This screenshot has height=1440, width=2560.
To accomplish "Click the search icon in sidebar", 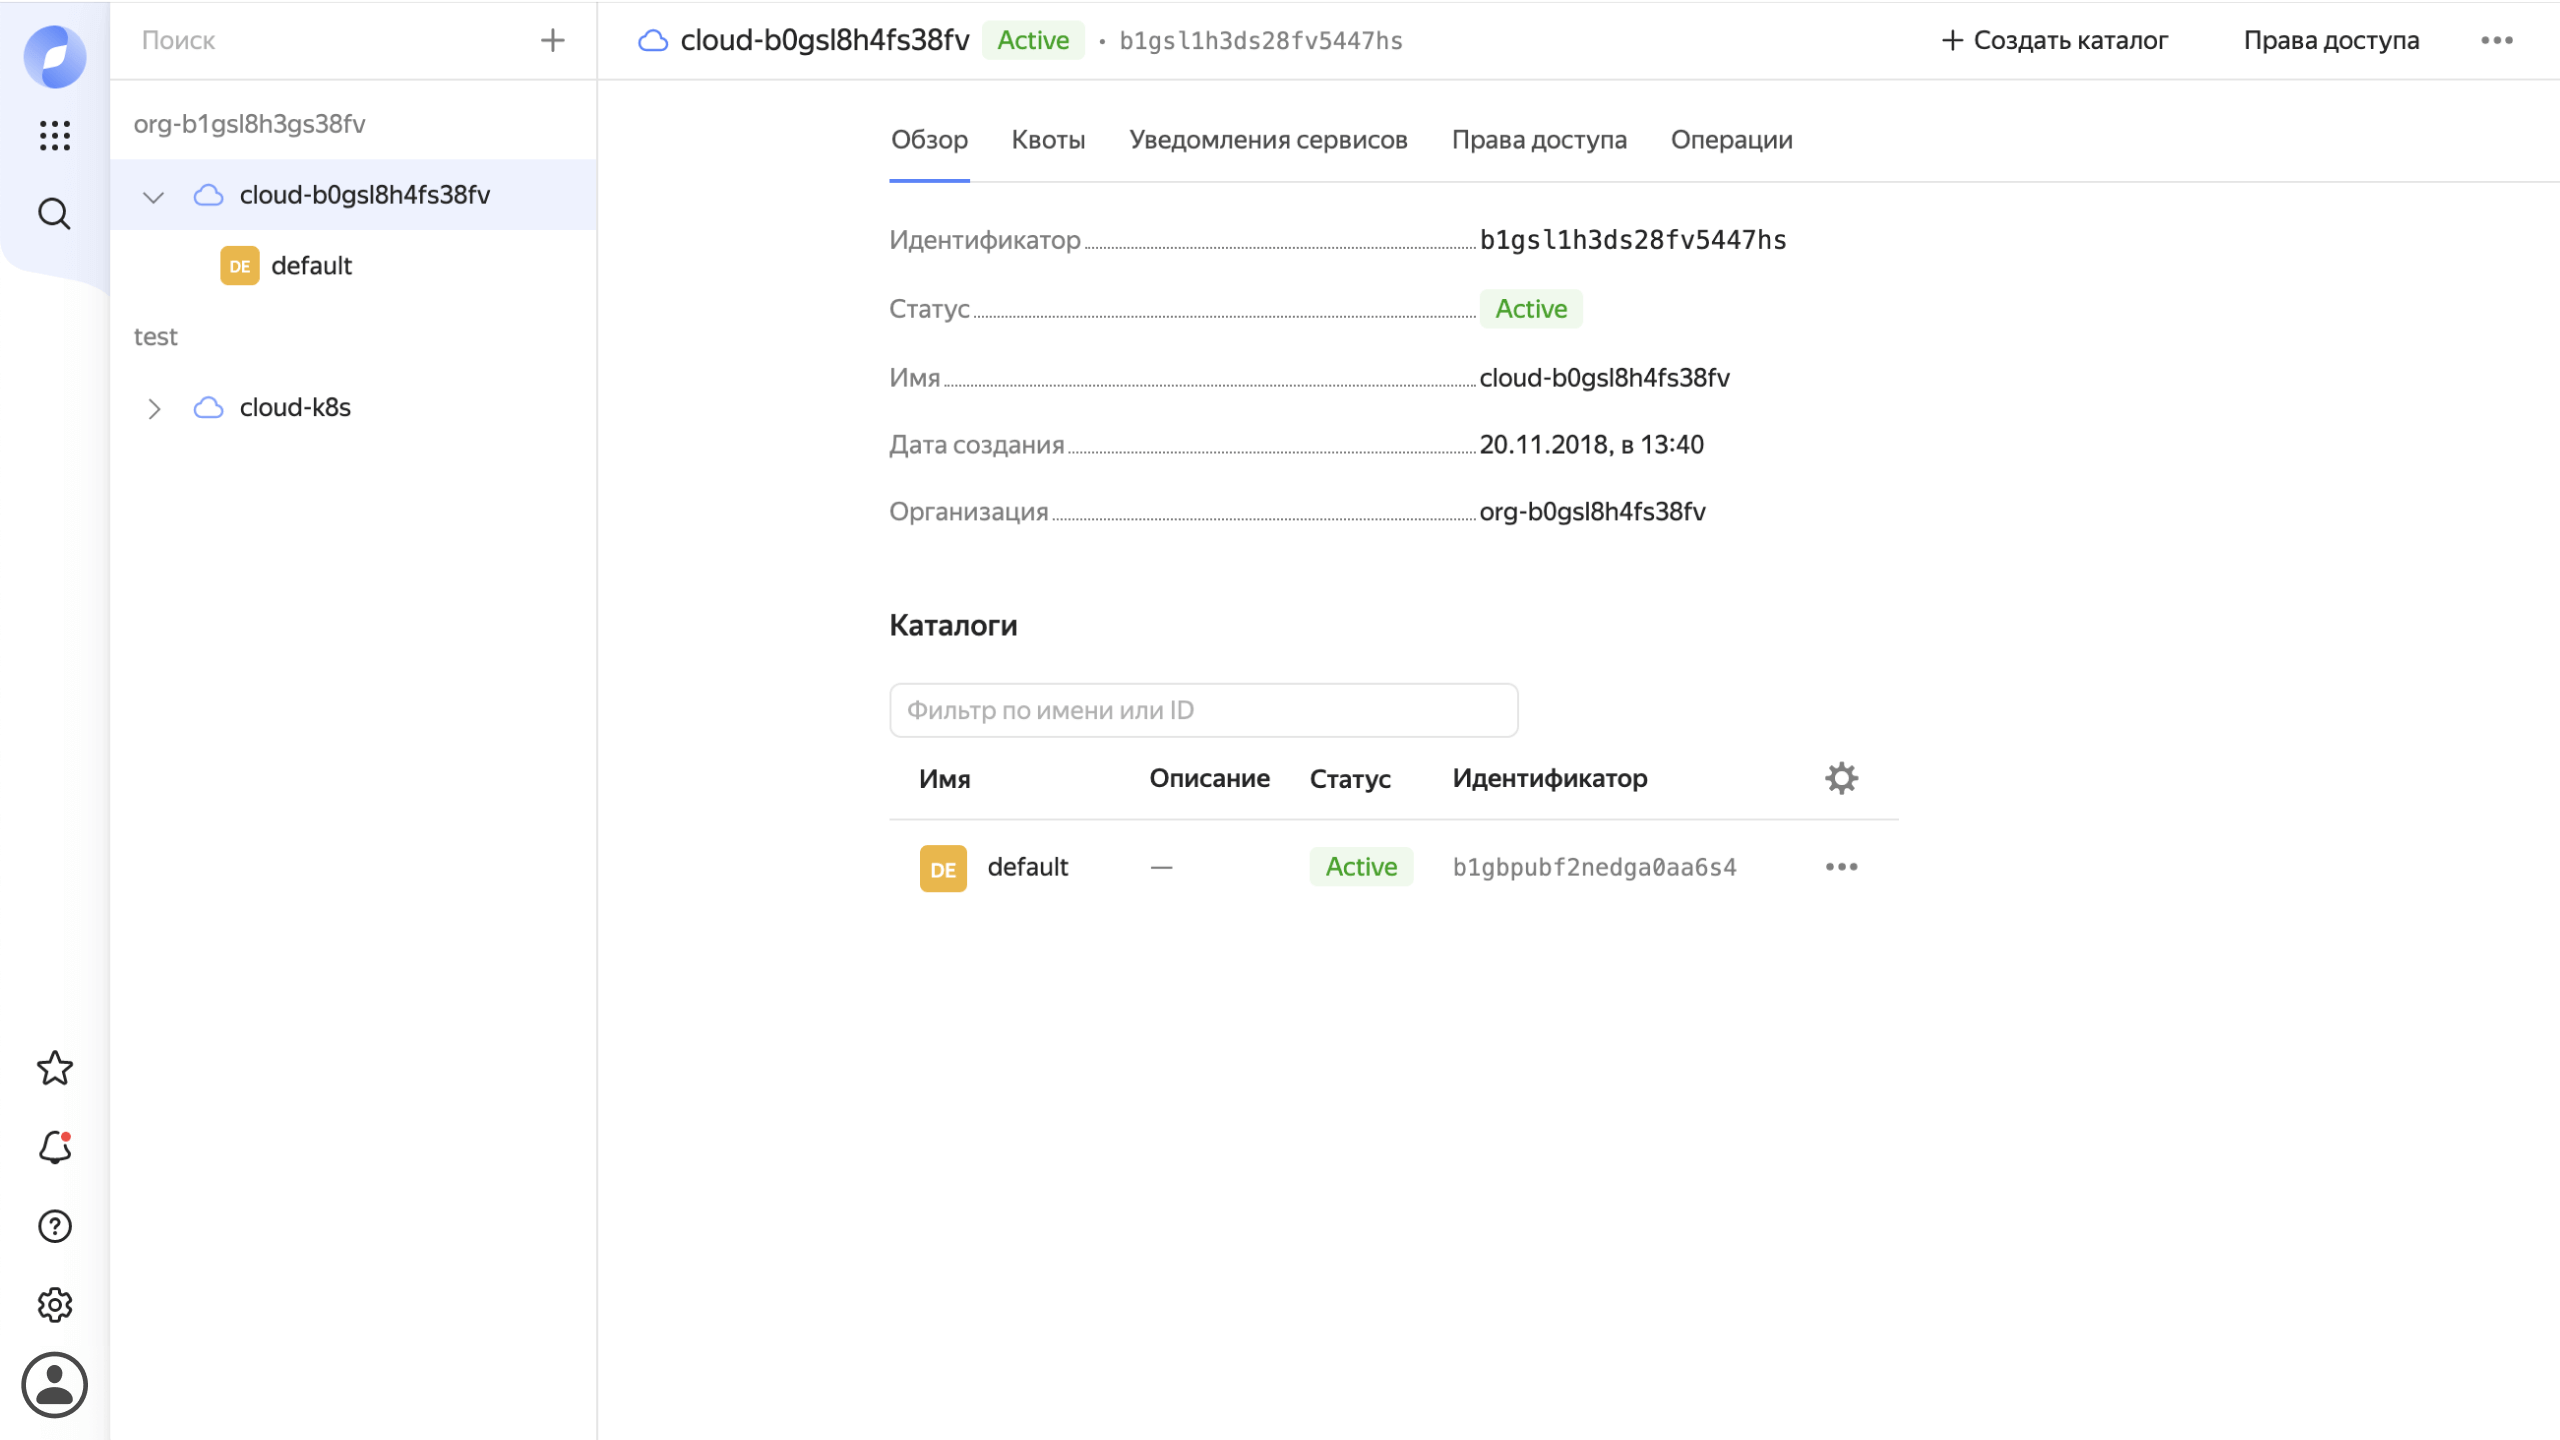I will (53, 213).
